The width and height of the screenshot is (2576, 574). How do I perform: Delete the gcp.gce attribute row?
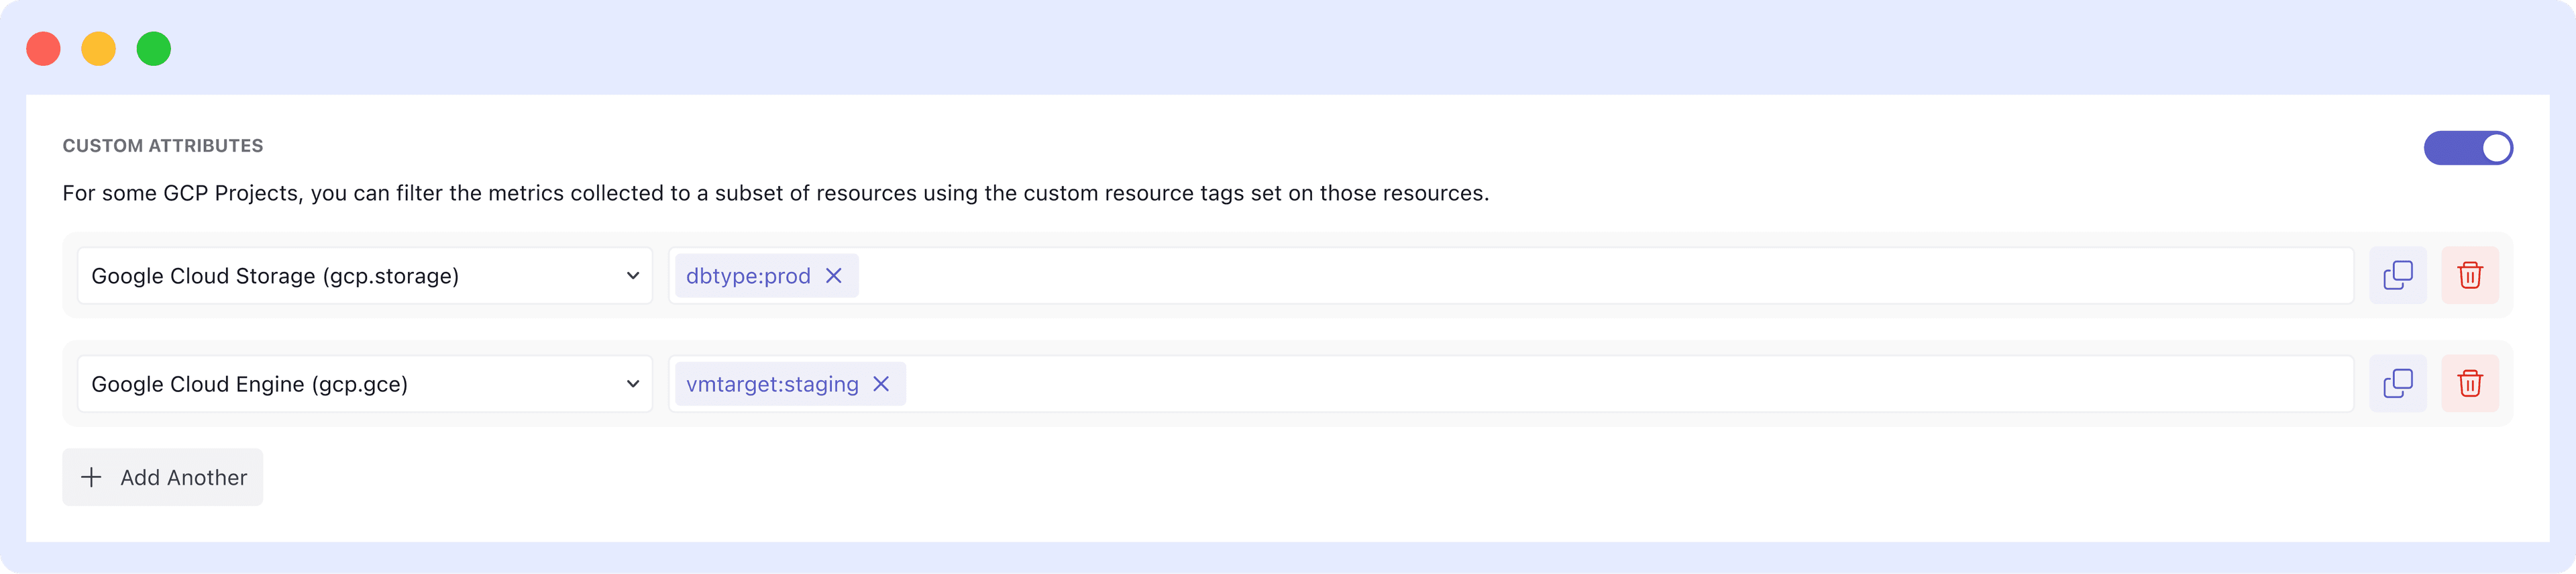tap(2470, 383)
